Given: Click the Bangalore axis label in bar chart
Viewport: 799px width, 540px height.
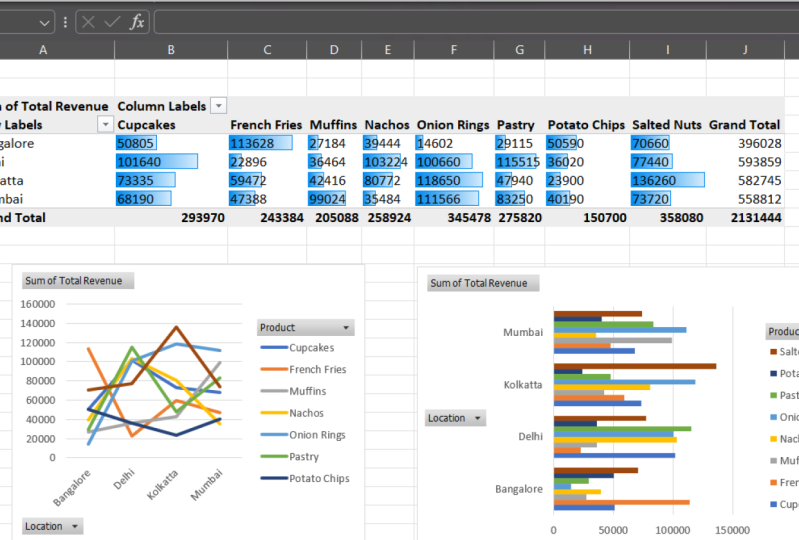Looking at the screenshot, I should click(519, 489).
